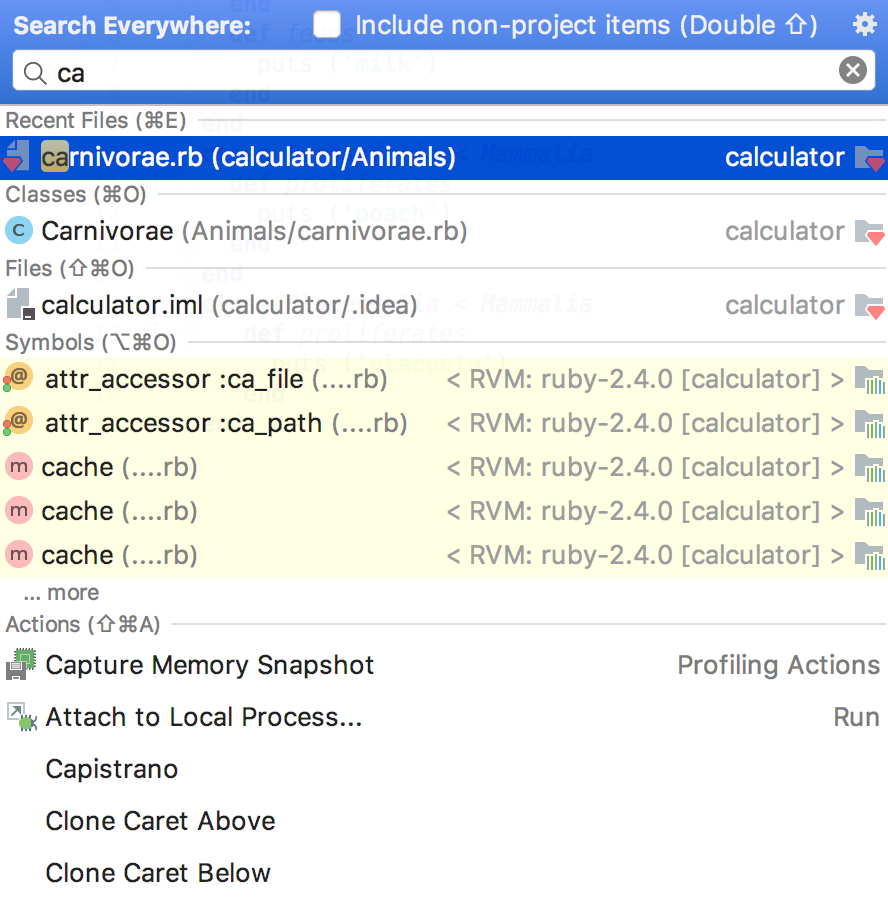Screen dimensions: 888x906
Task: Click the ca_file attribute icon
Action: pyautogui.click(x=19, y=379)
